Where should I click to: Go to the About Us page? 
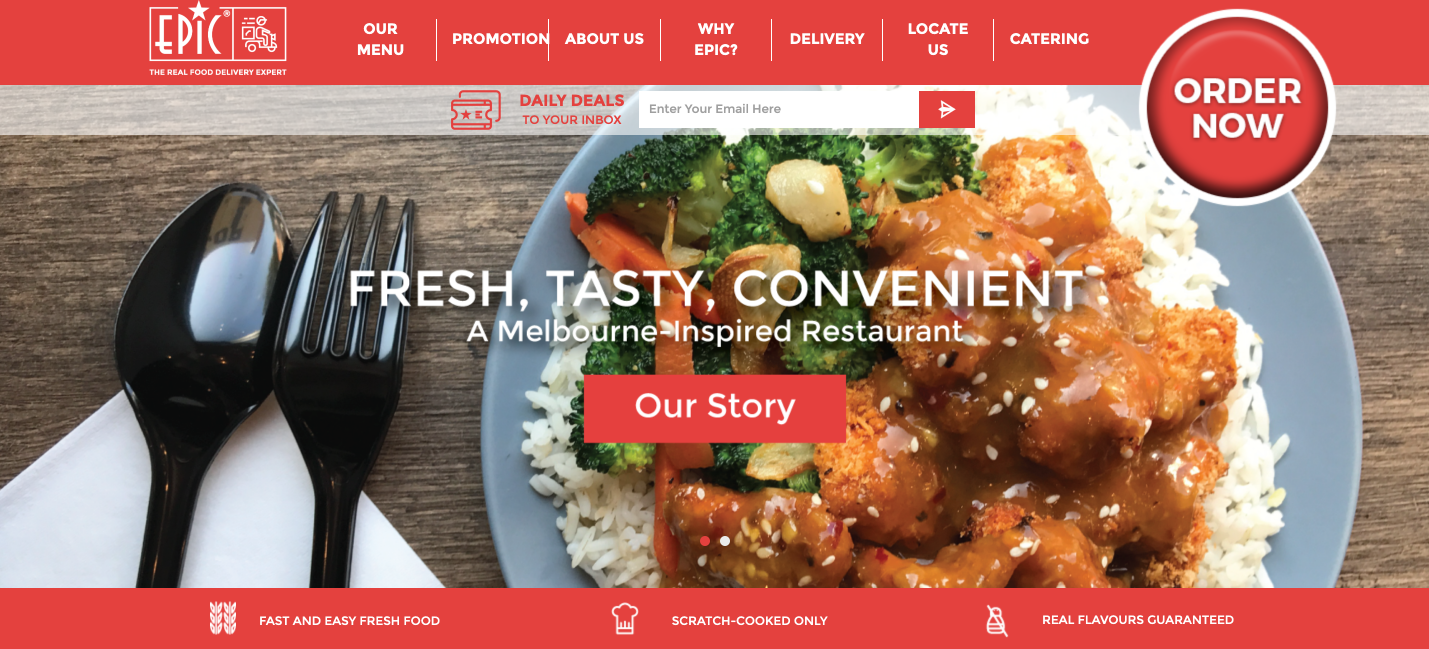click(x=604, y=39)
